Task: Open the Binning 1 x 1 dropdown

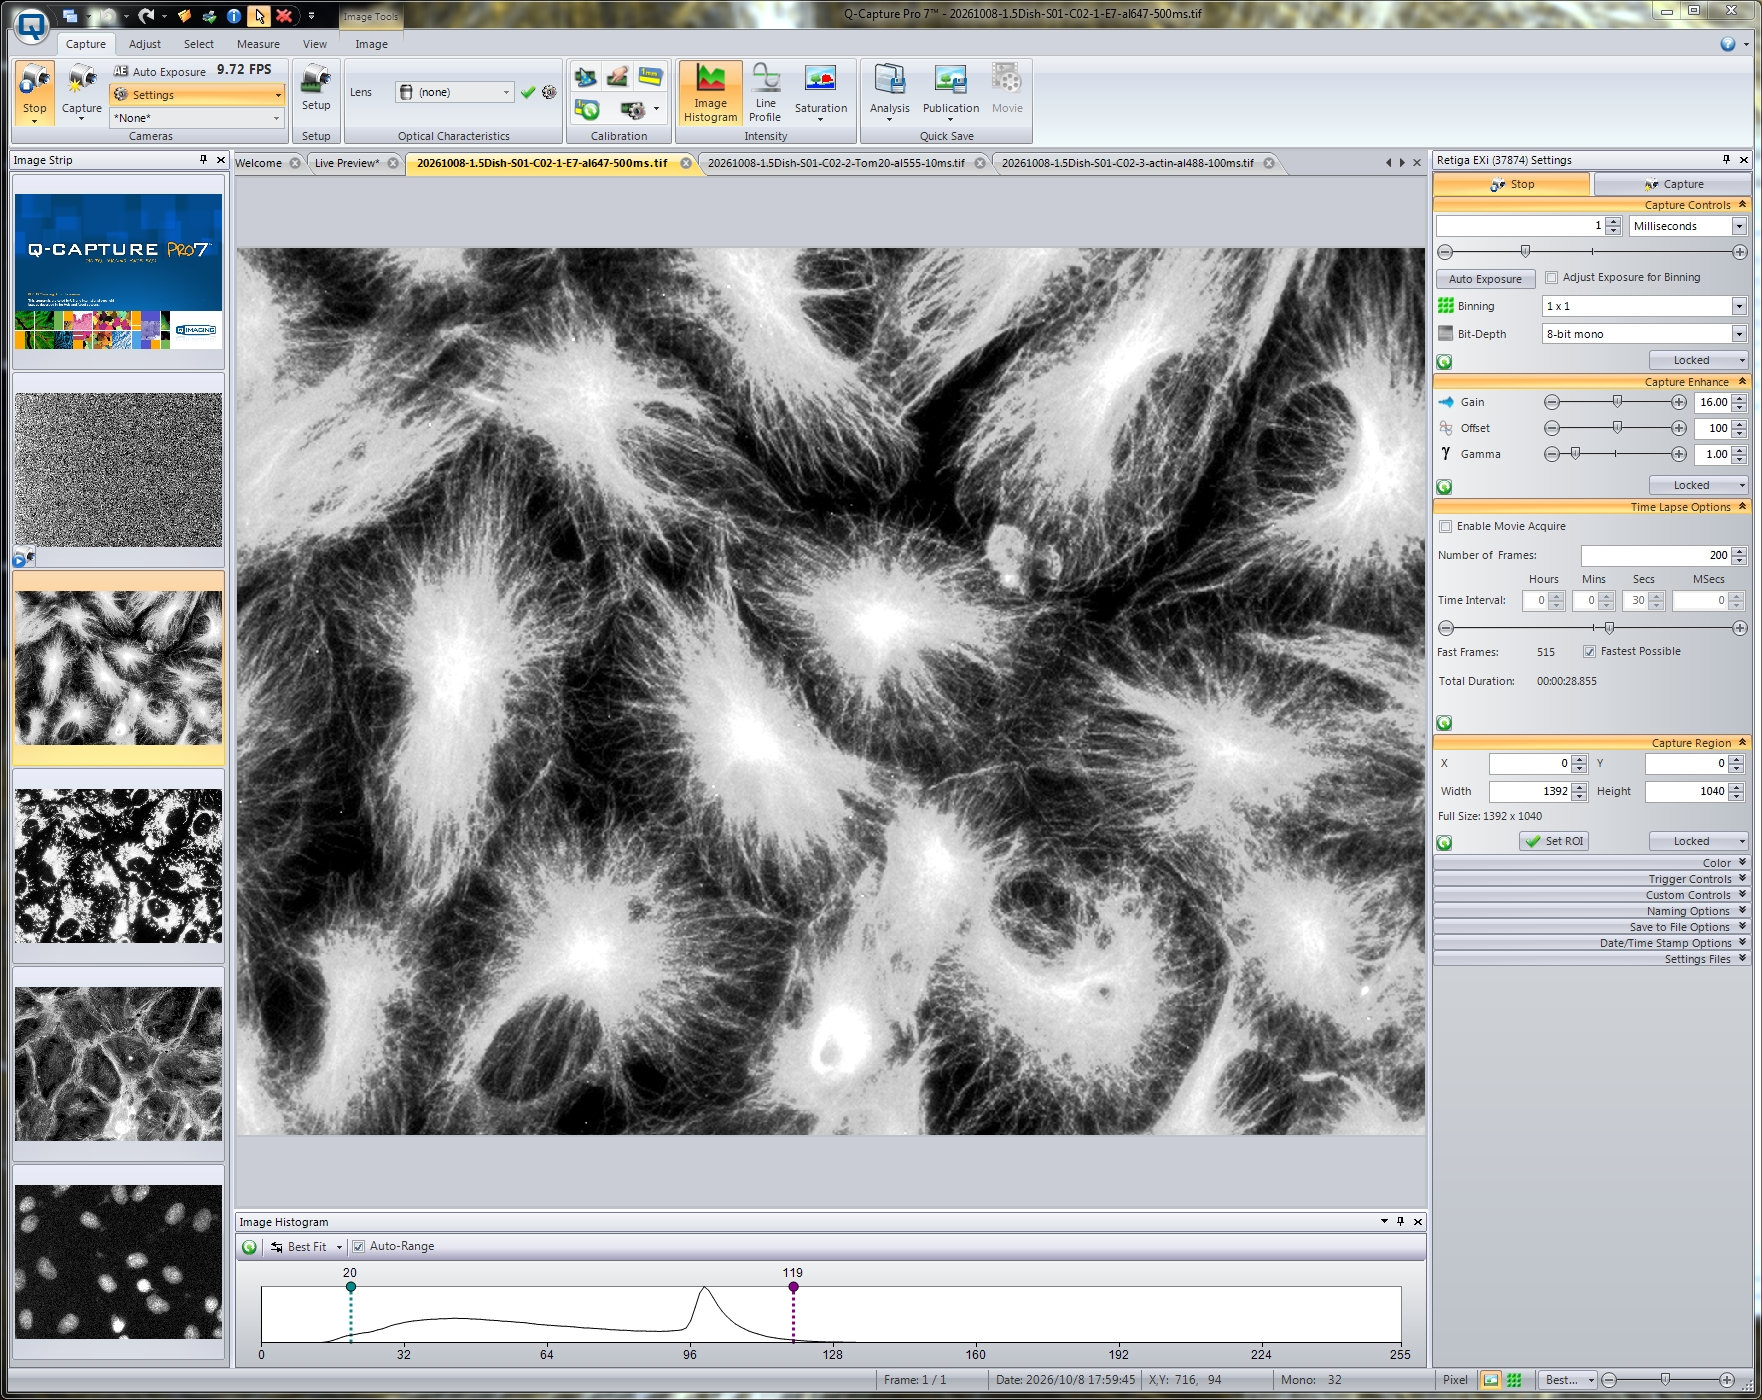Action: point(1644,306)
